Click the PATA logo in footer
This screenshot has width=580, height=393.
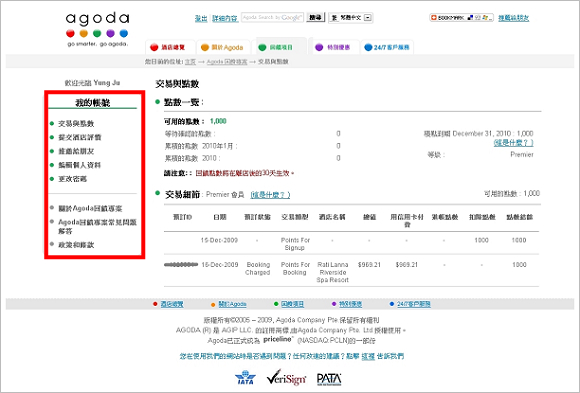(x=329, y=379)
